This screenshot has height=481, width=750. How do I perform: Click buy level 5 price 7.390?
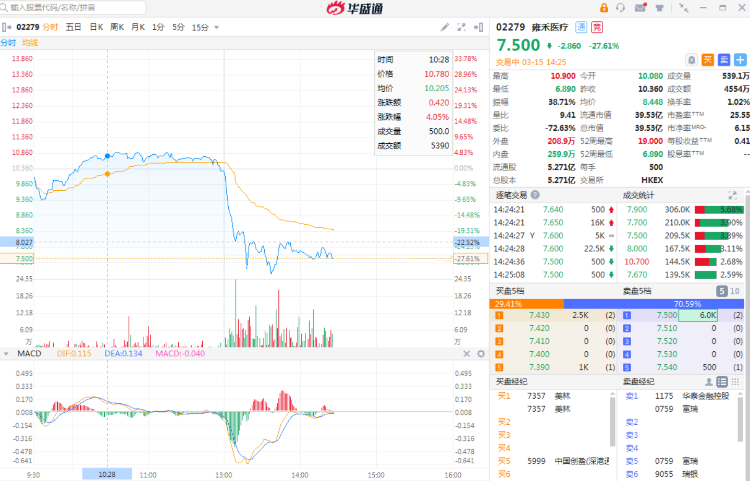click(539, 367)
